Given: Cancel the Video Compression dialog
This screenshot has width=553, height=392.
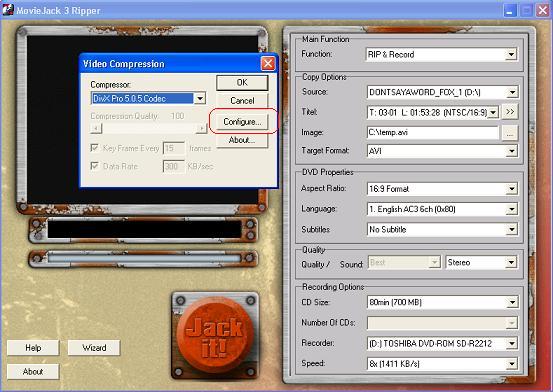Looking at the screenshot, I should tap(242, 101).
